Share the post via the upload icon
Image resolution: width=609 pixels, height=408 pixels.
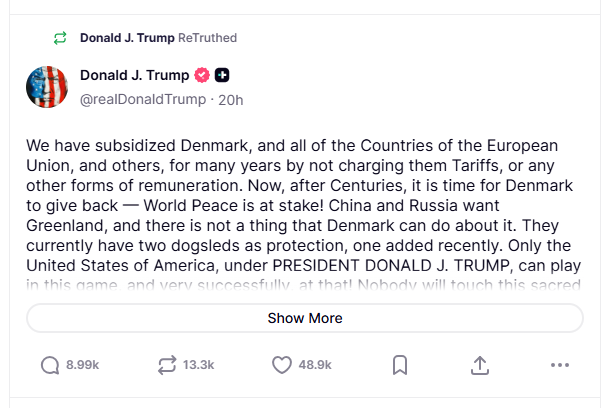[x=479, y=365]
